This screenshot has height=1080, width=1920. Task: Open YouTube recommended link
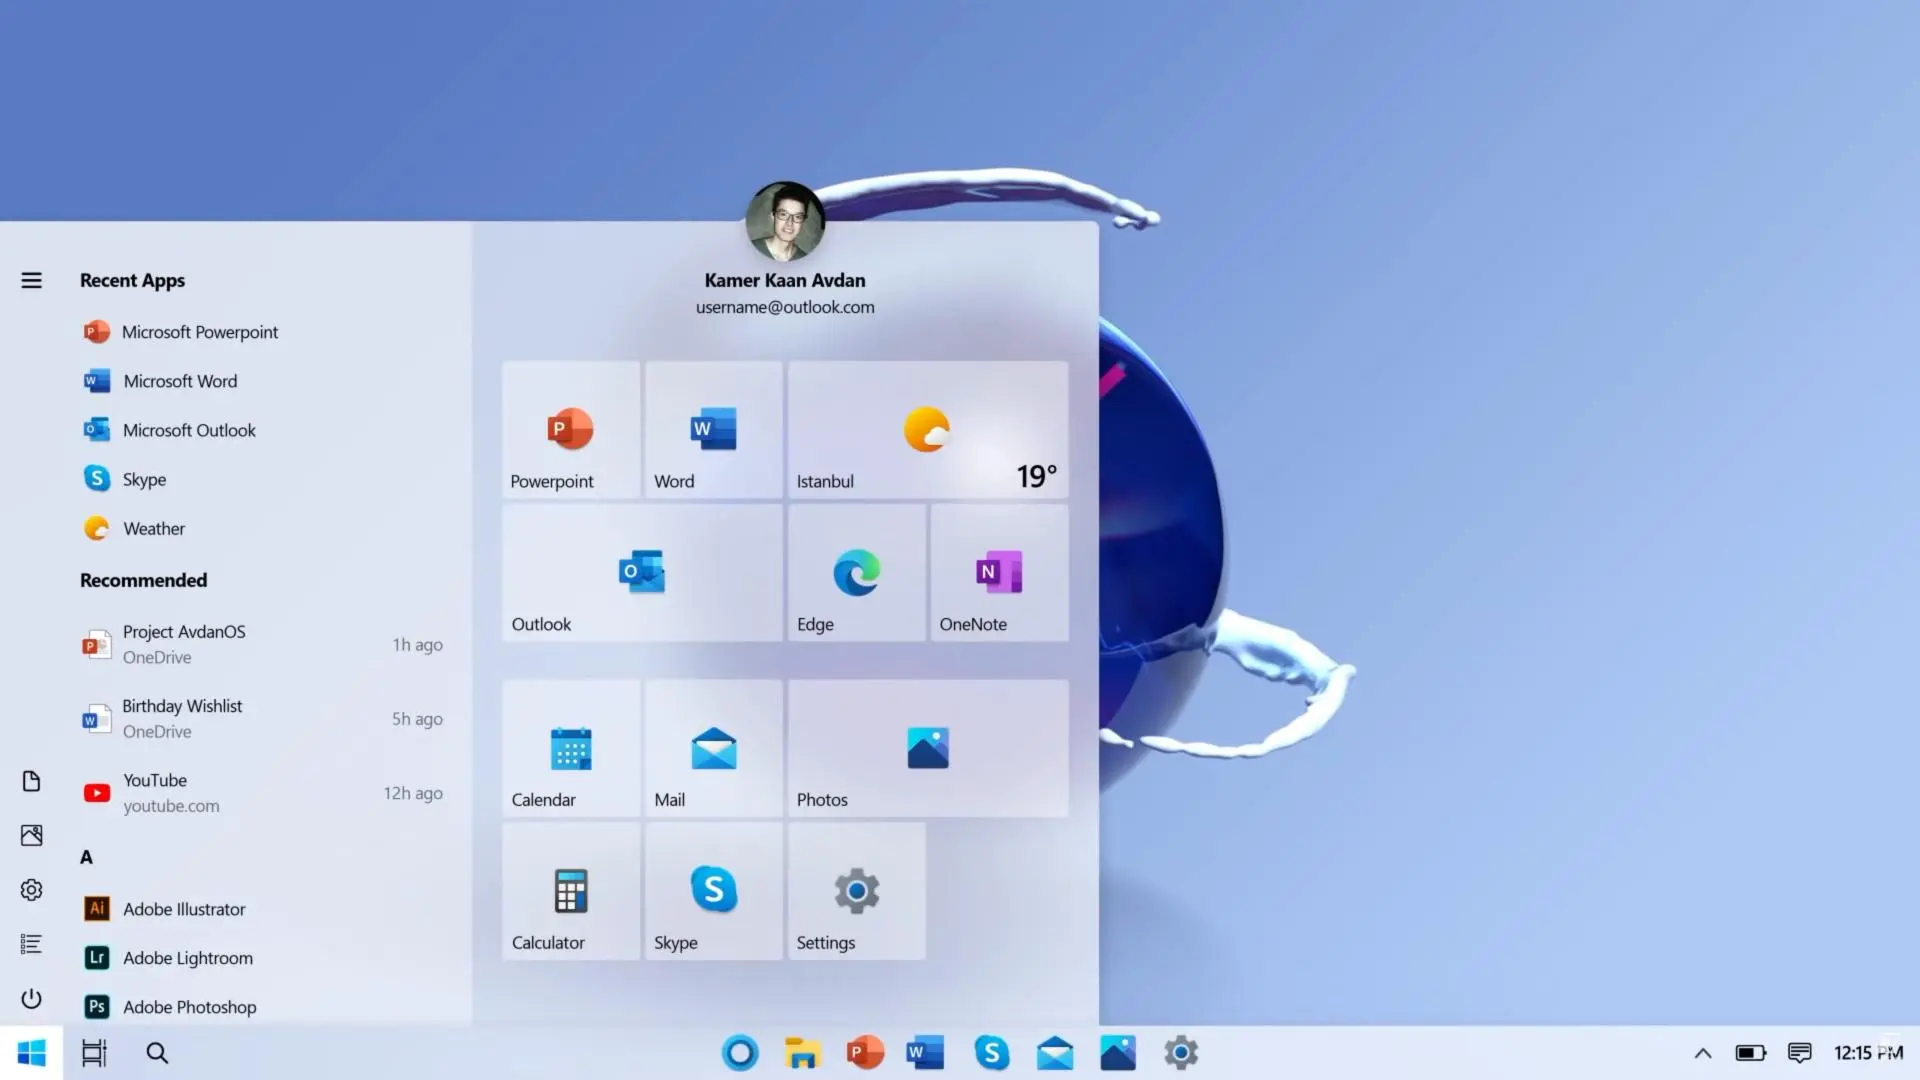262,793
